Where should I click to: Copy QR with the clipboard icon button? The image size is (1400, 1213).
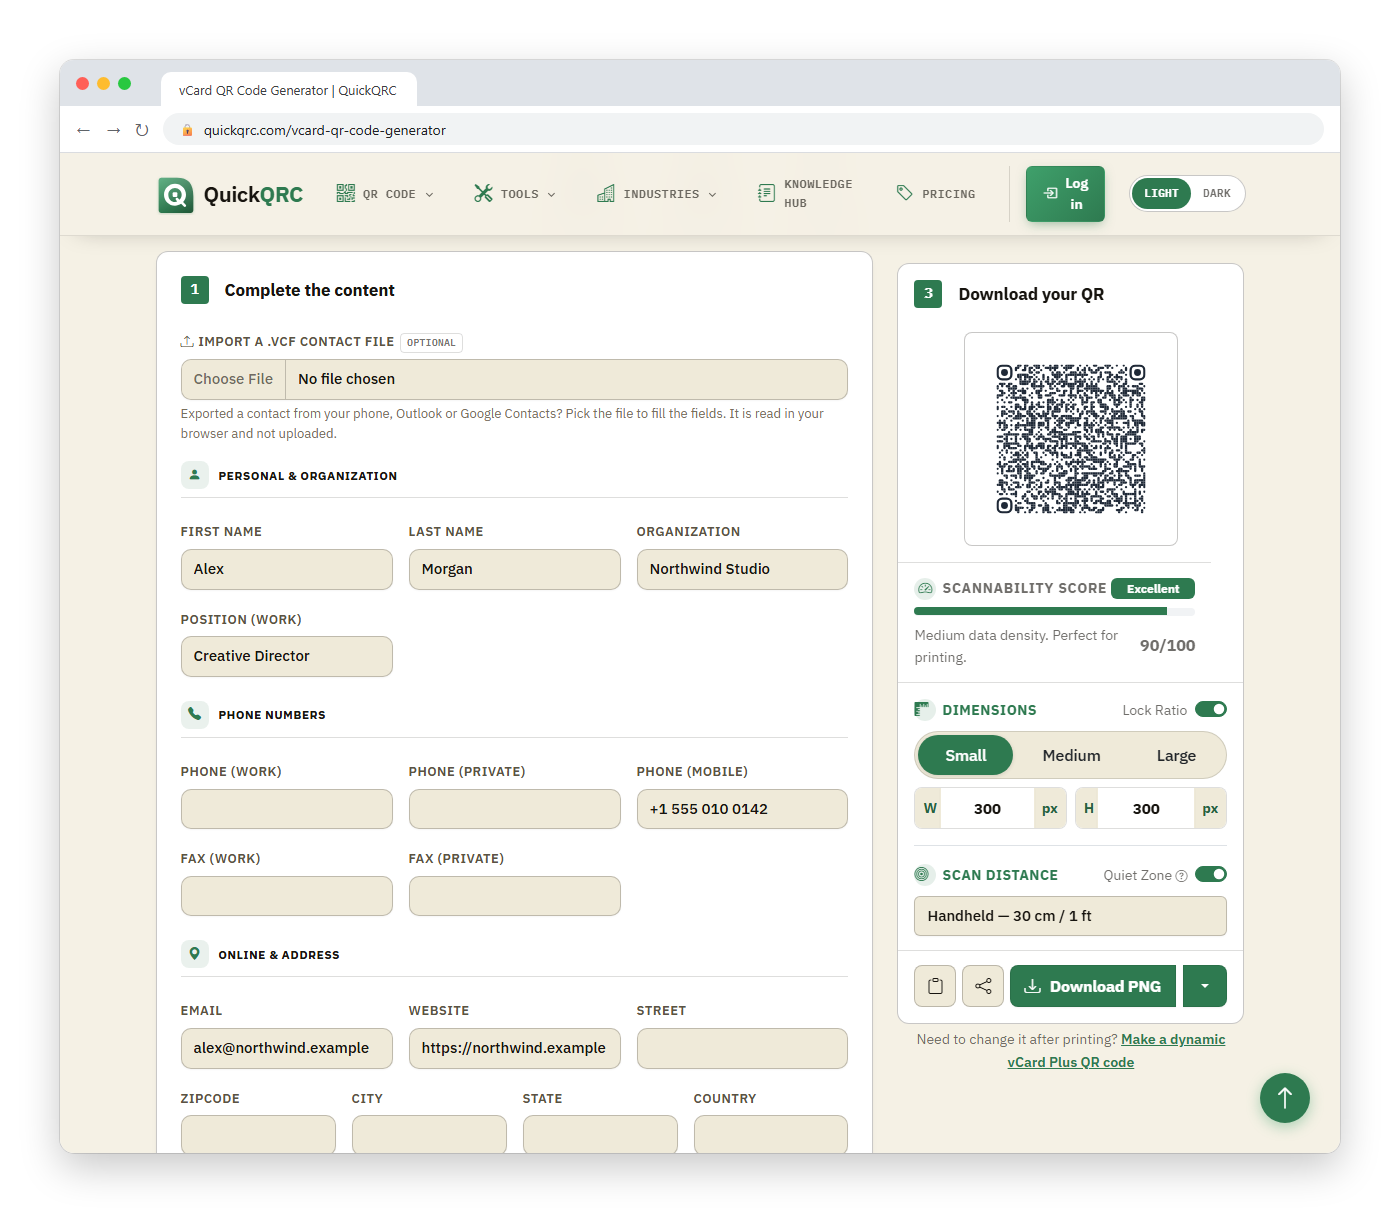point(935,986)
